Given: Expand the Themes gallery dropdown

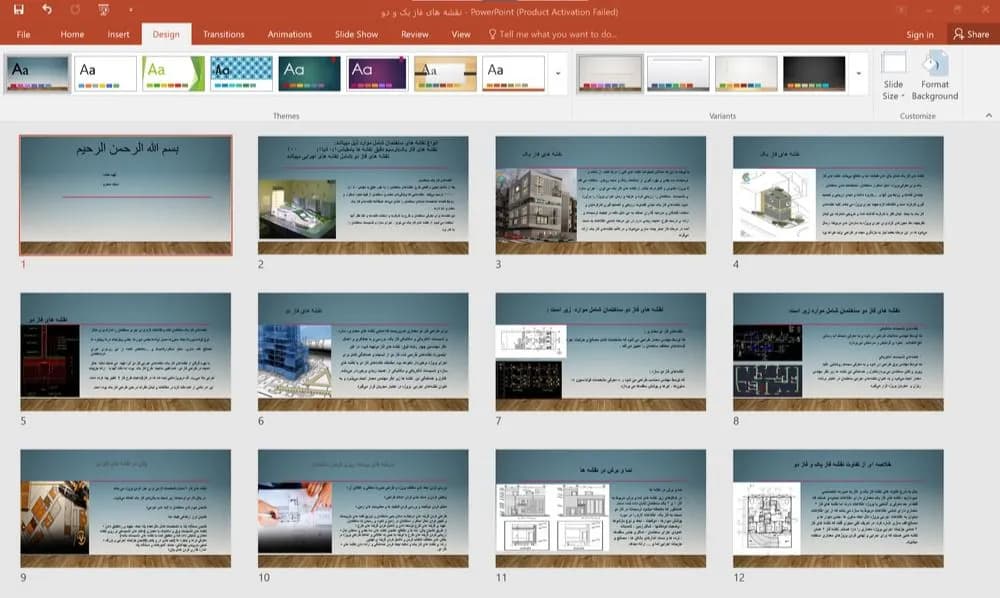Looking at the screenshot, I should 558,73.
